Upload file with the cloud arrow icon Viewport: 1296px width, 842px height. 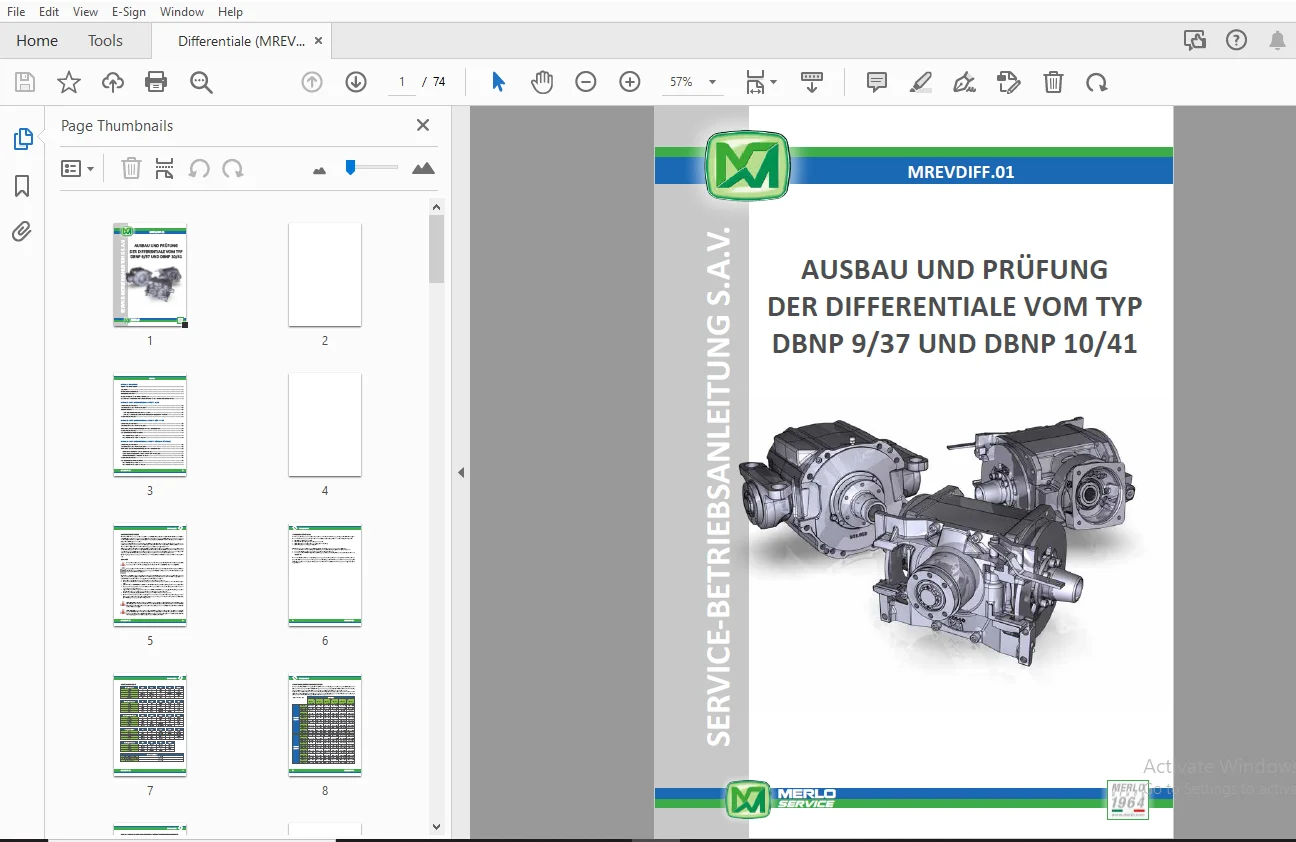(113, 83)
